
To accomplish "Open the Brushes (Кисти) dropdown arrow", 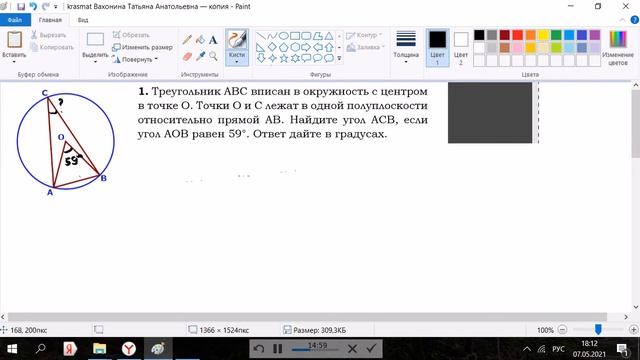I will [237, 62].
